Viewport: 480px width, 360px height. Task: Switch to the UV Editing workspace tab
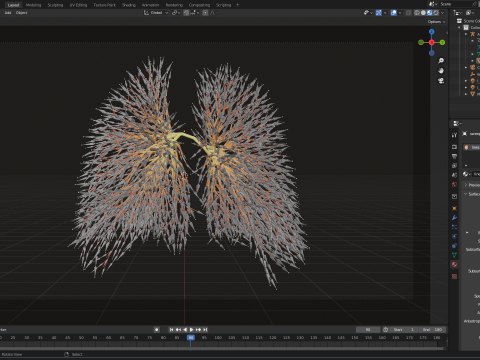(78, 5)
